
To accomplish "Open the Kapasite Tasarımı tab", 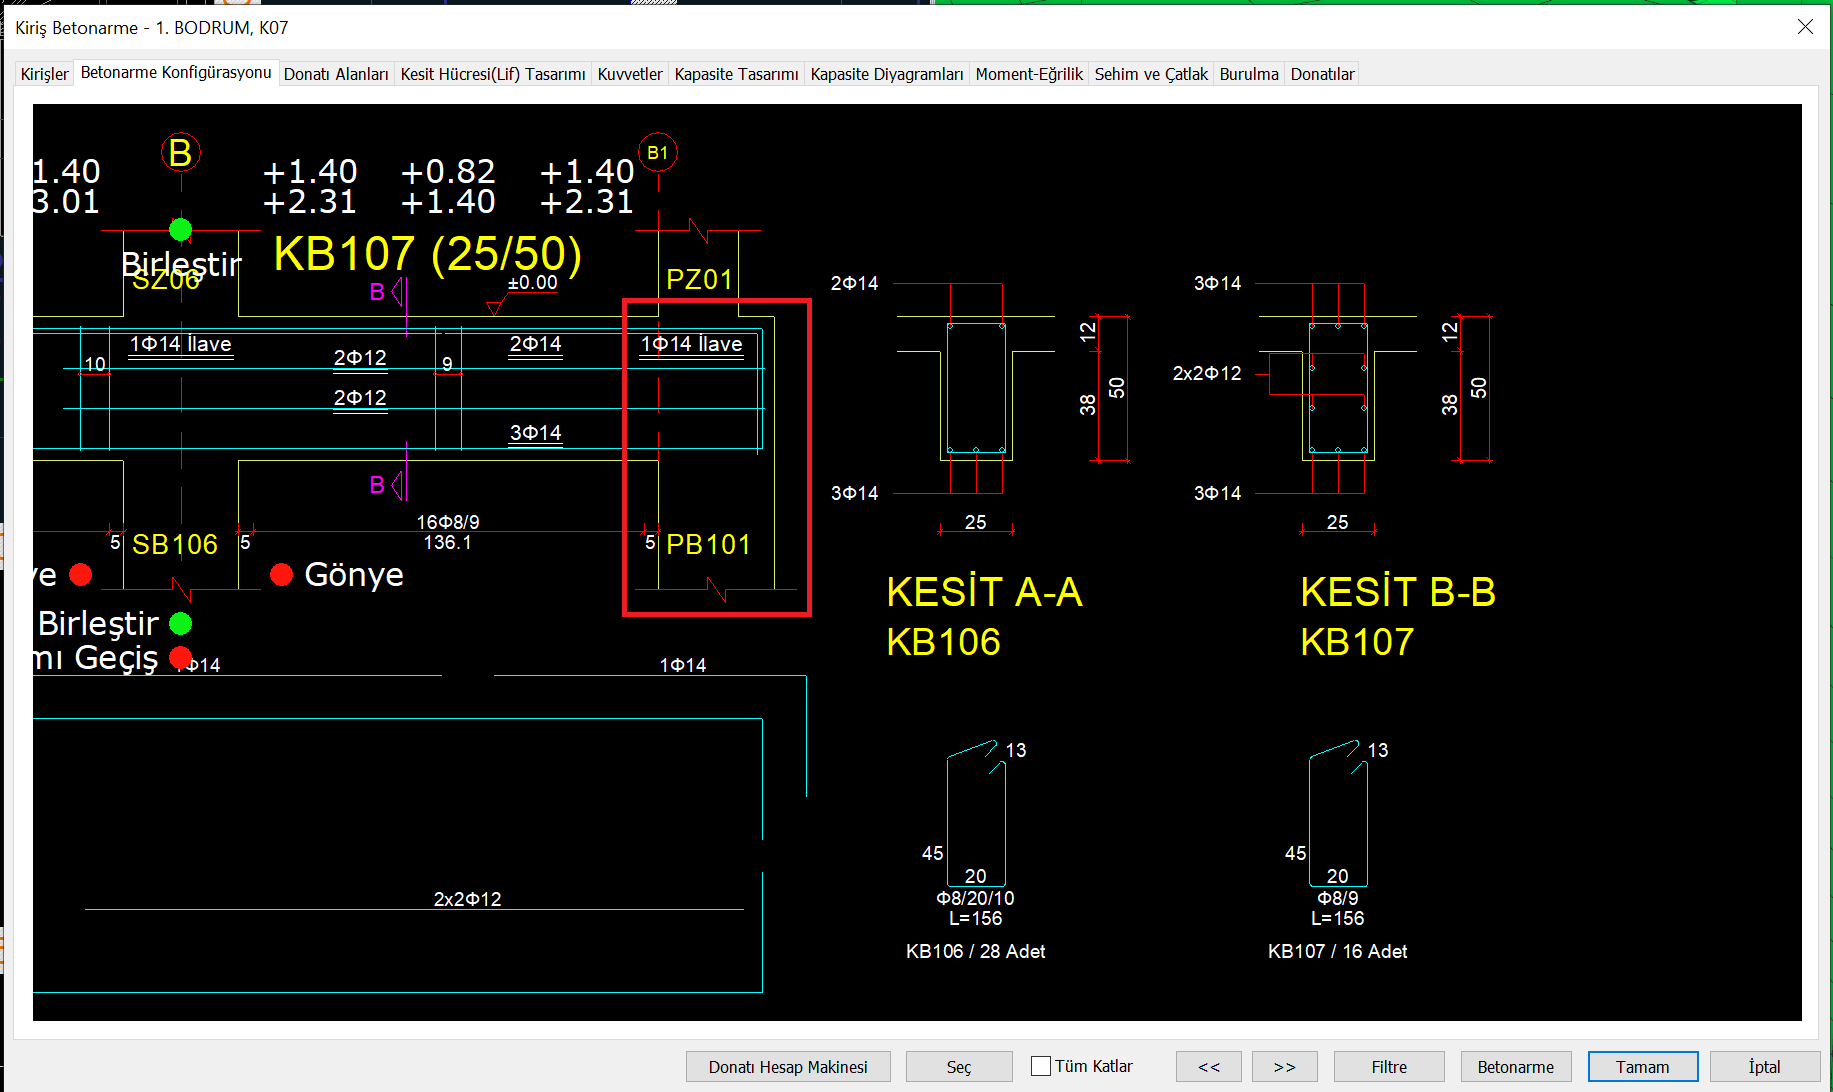I will tap(736, 74).
